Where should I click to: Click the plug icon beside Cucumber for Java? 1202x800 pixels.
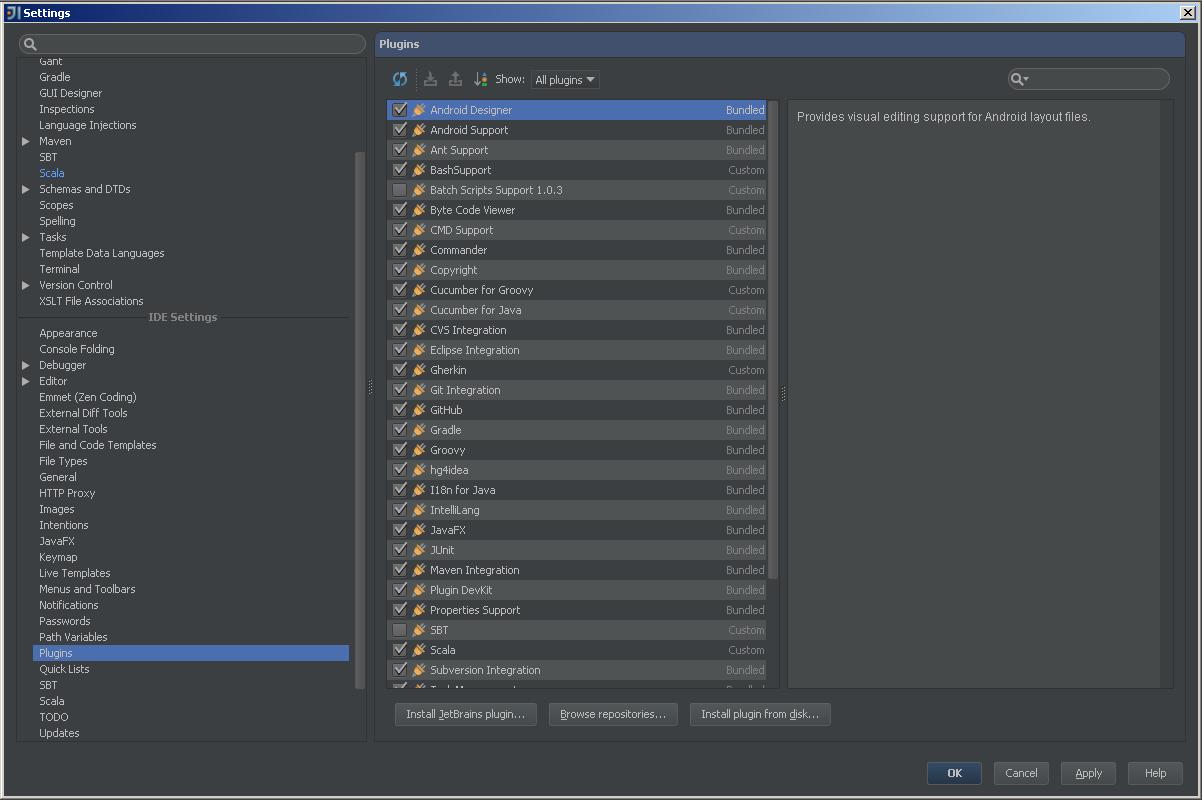(419, 310)
